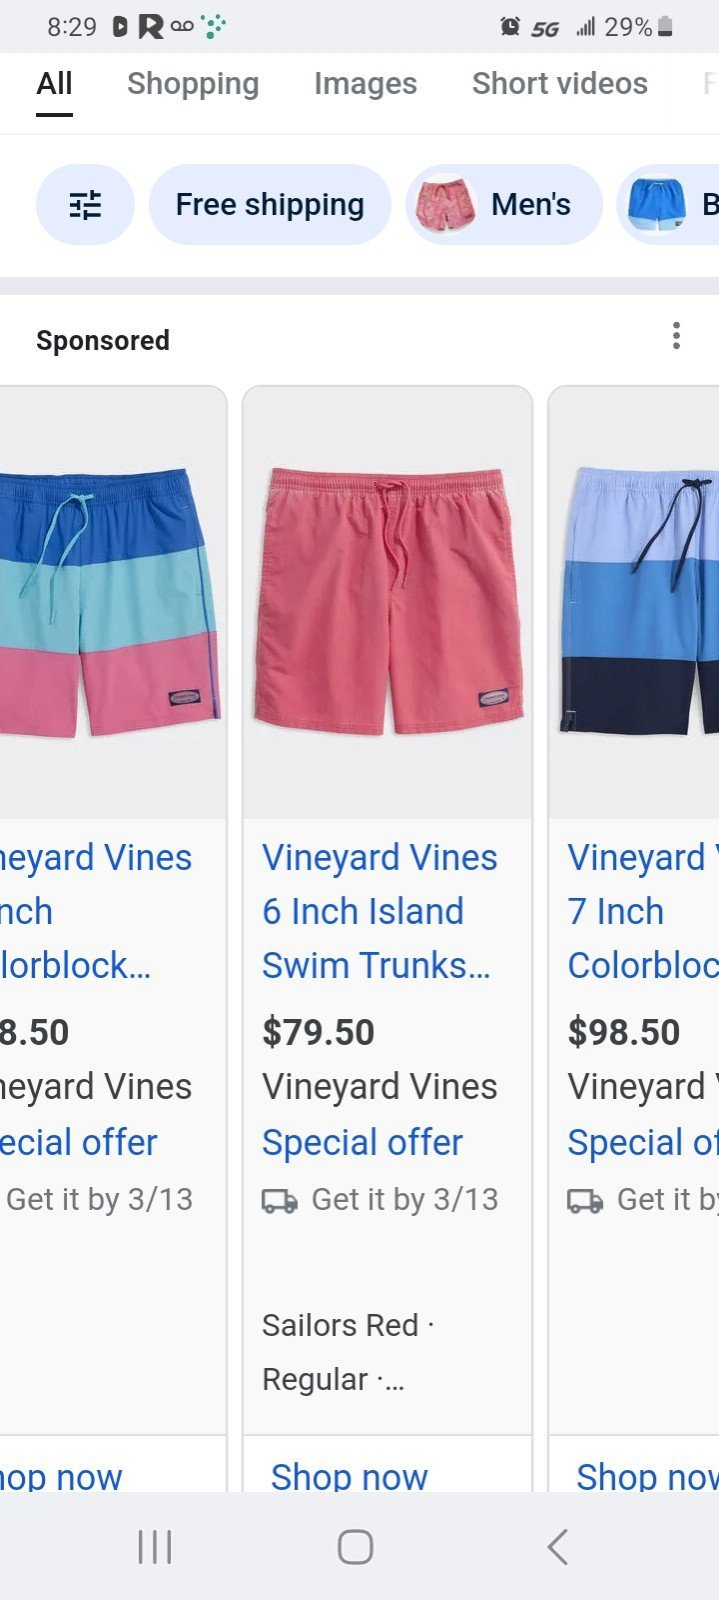
Task: Toggle the blue shorts filter chip
Action: [x=668, y=205]
